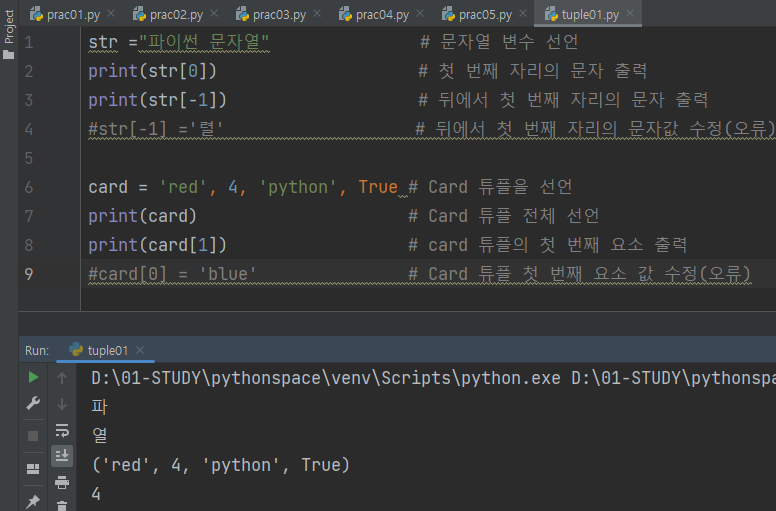The height and width of the screenshot is (511, 776).
Task: Open the Project tool window sidebar button
Action: point(8,34)
